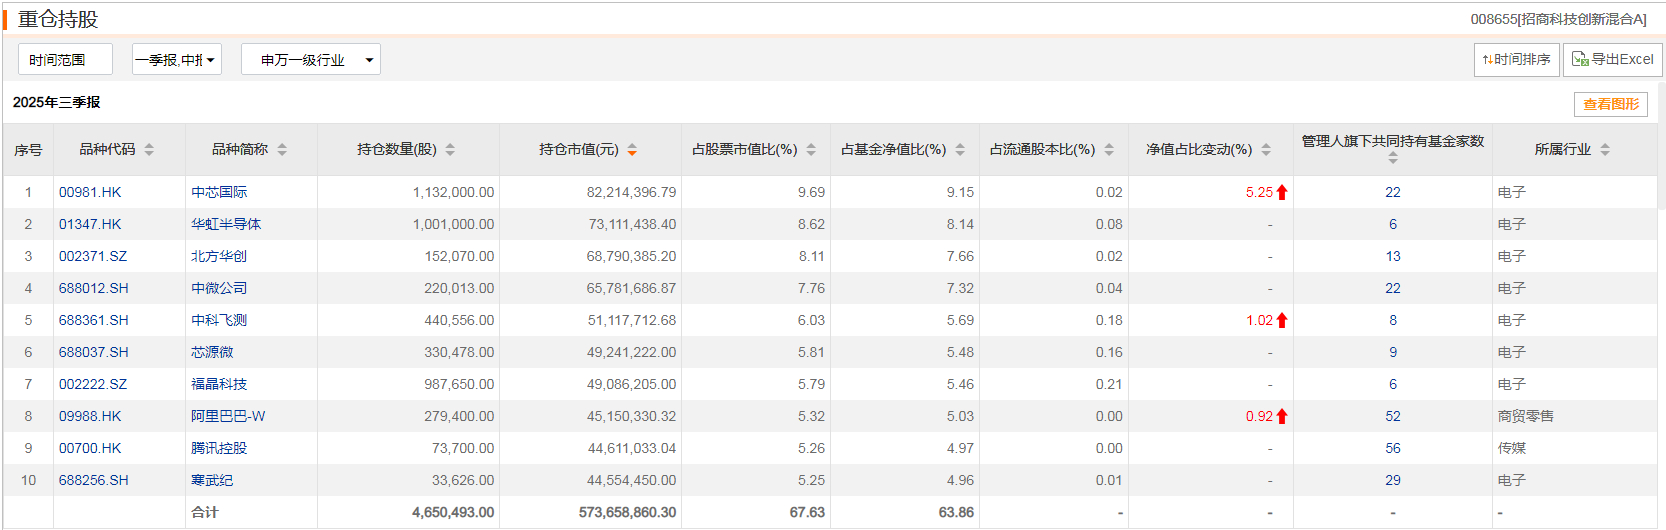Image resolution: width=1666 pixels, height=530 pixels.
Task: Click fund title 008655[招商科技创新混合A]
Action: pos(1558,19)
